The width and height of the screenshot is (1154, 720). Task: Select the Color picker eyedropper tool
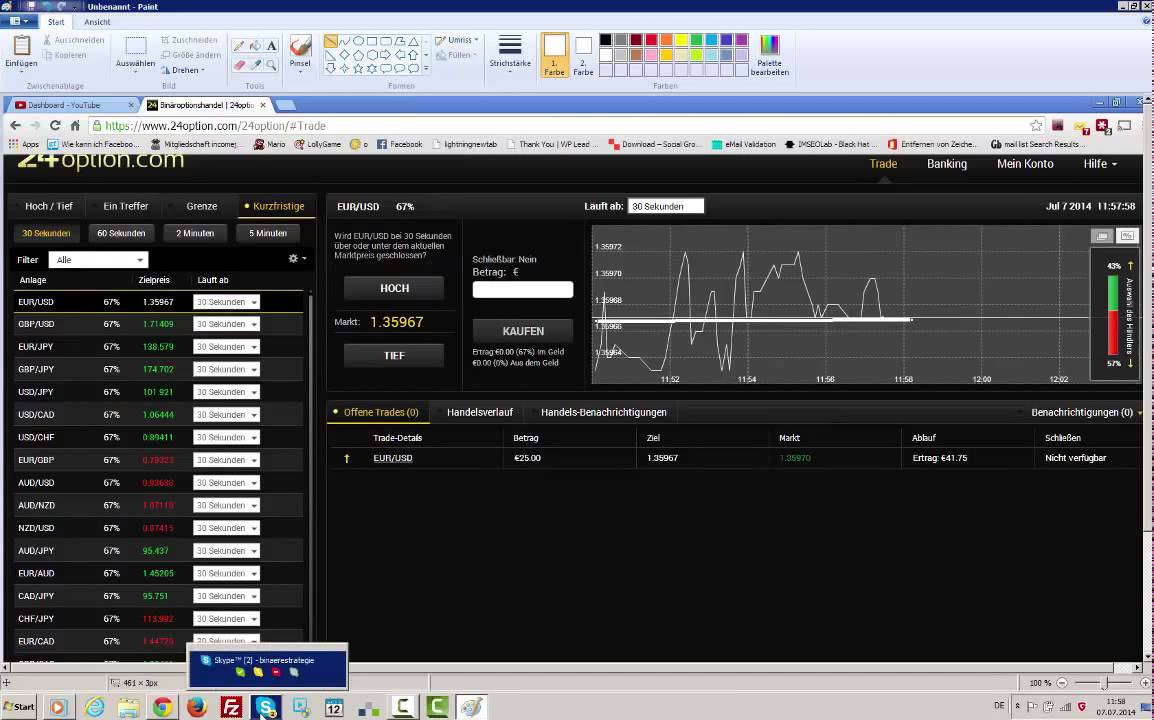(255, 65)
